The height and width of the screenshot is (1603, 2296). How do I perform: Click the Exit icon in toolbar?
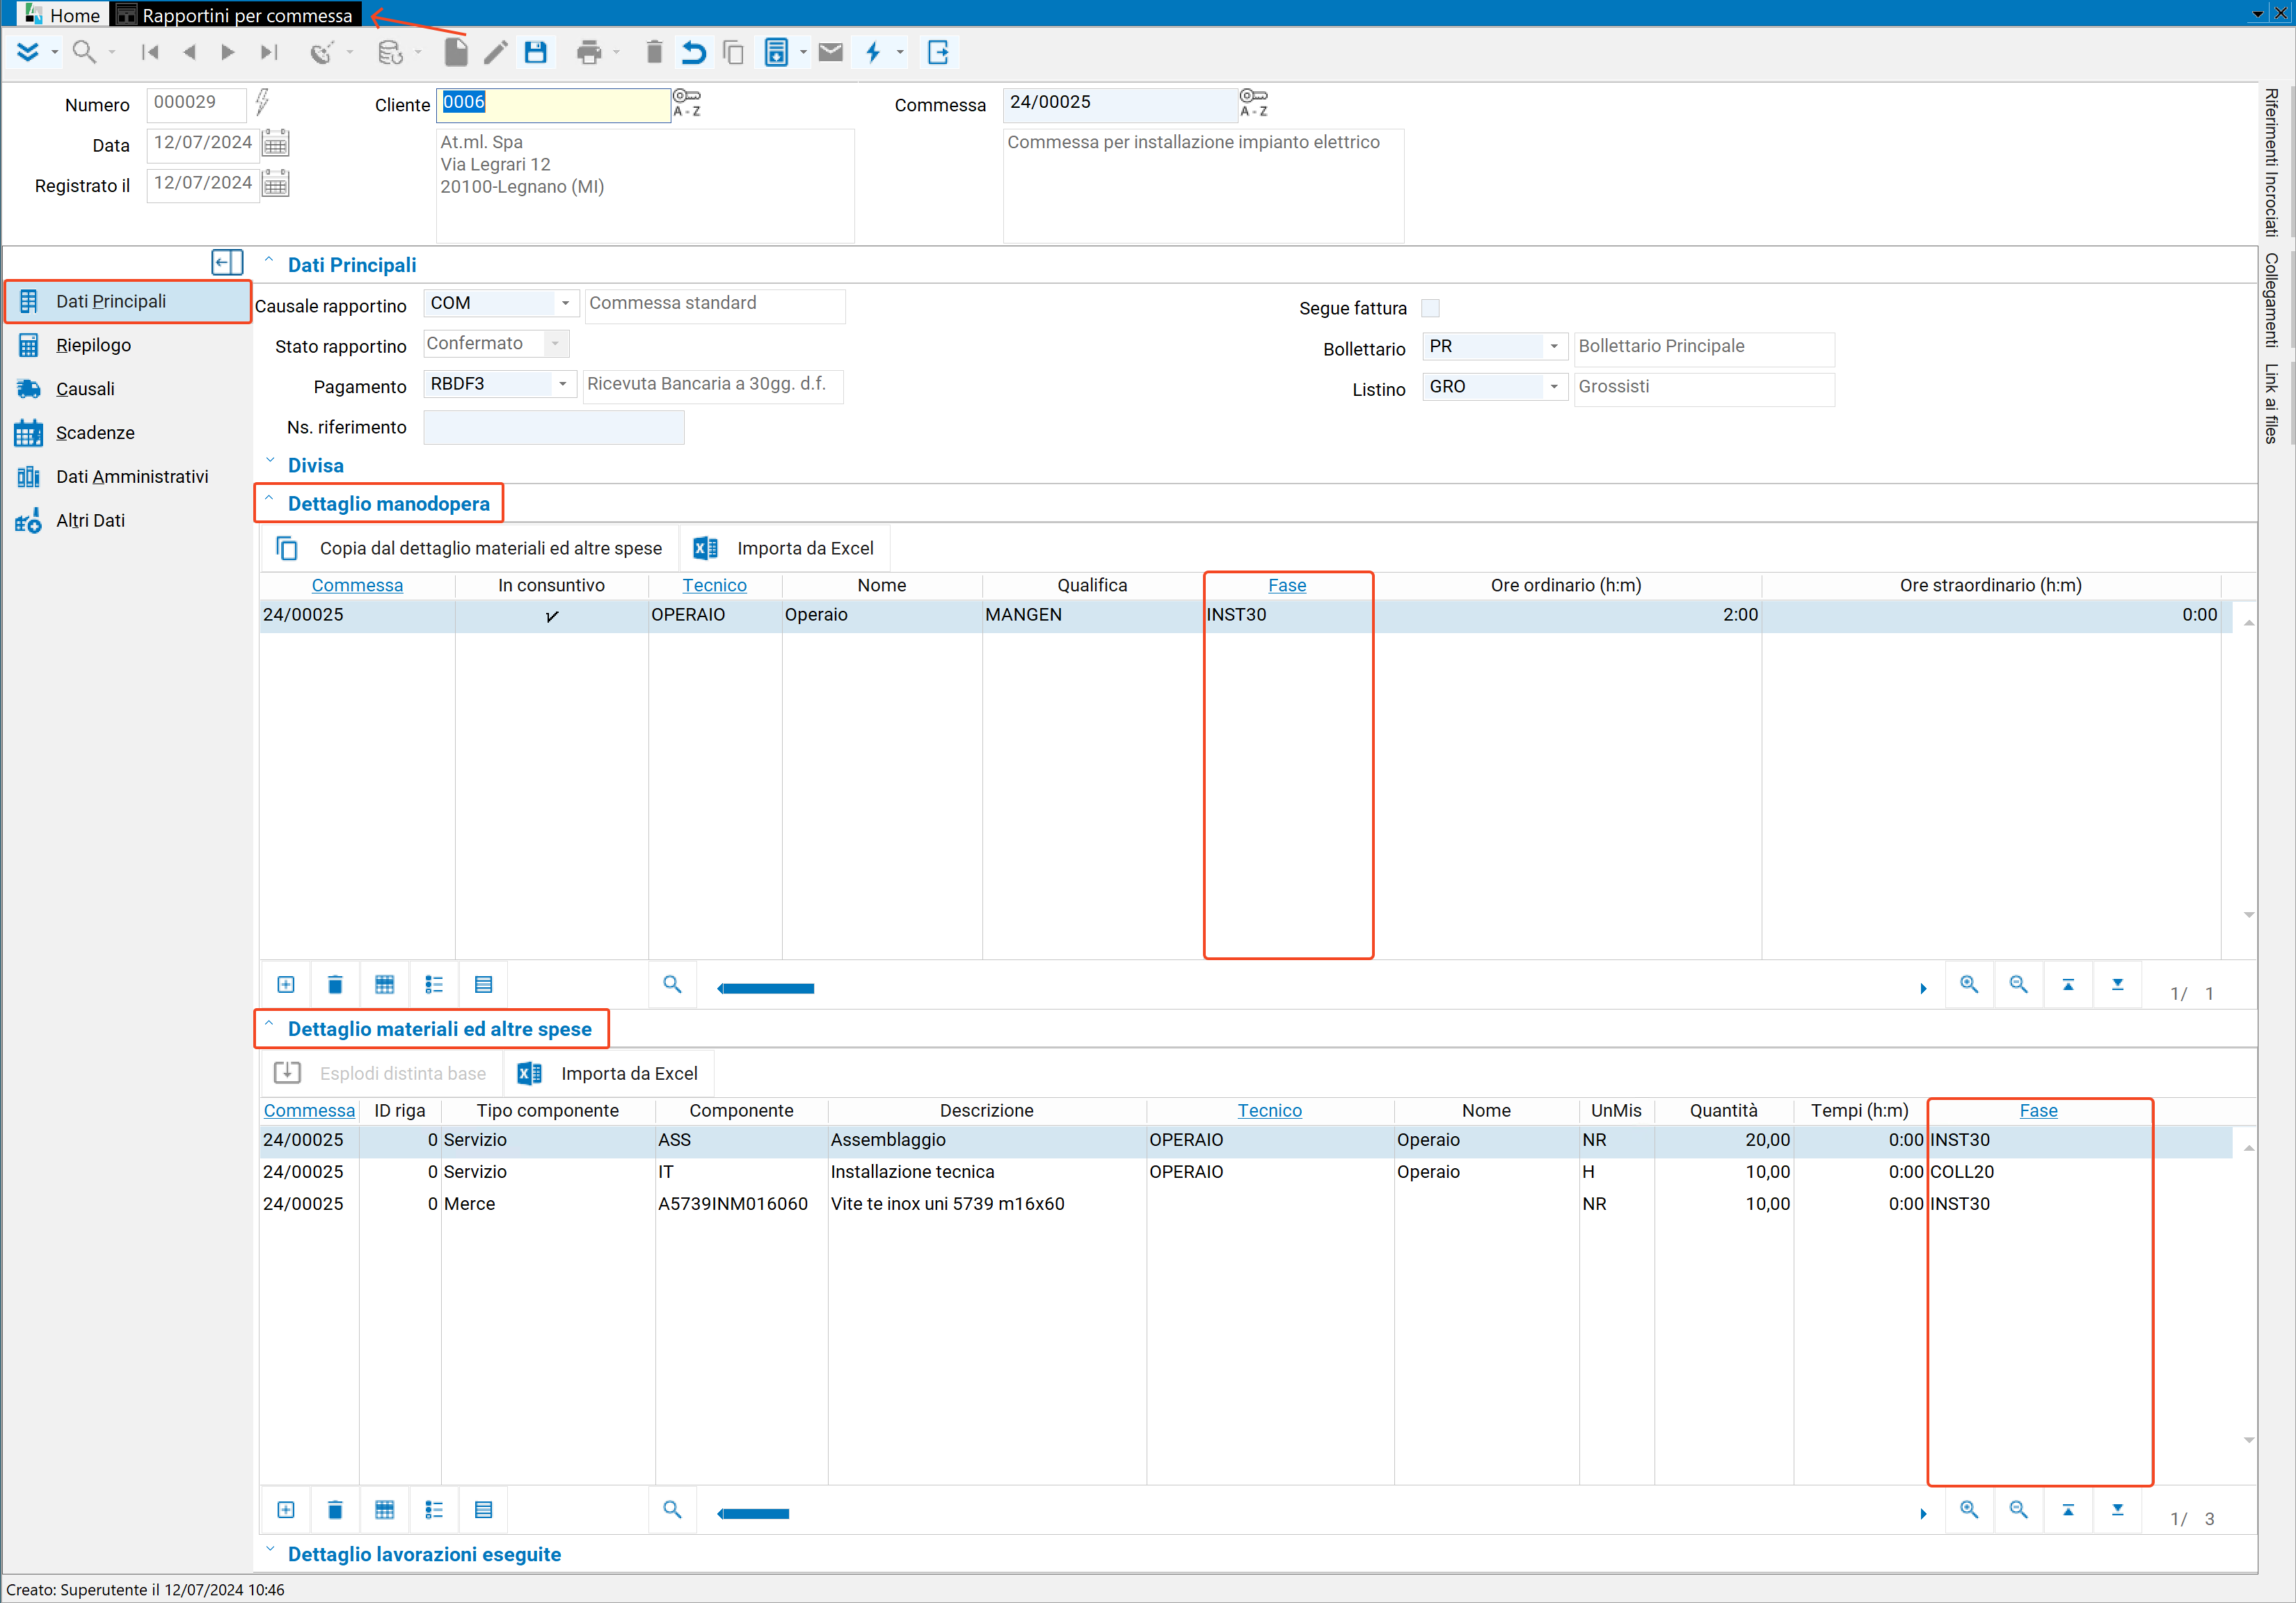(938, 52)
